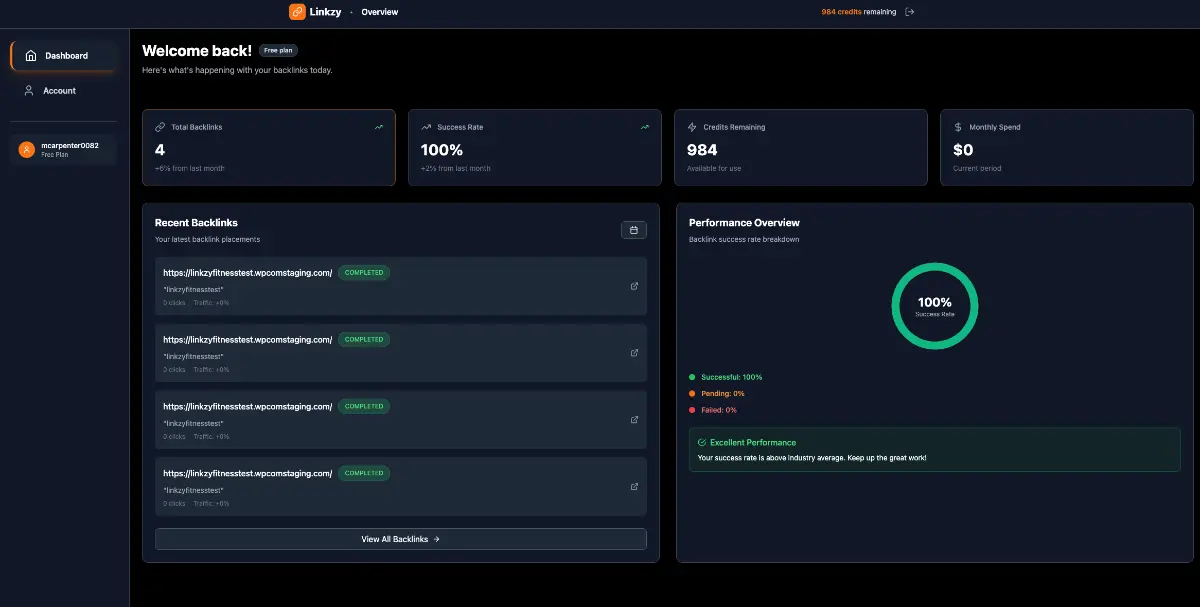Open external link icon of third backlink row
Image resolution: width=1200 pixels, height=607 pixels.
(634, 420)
